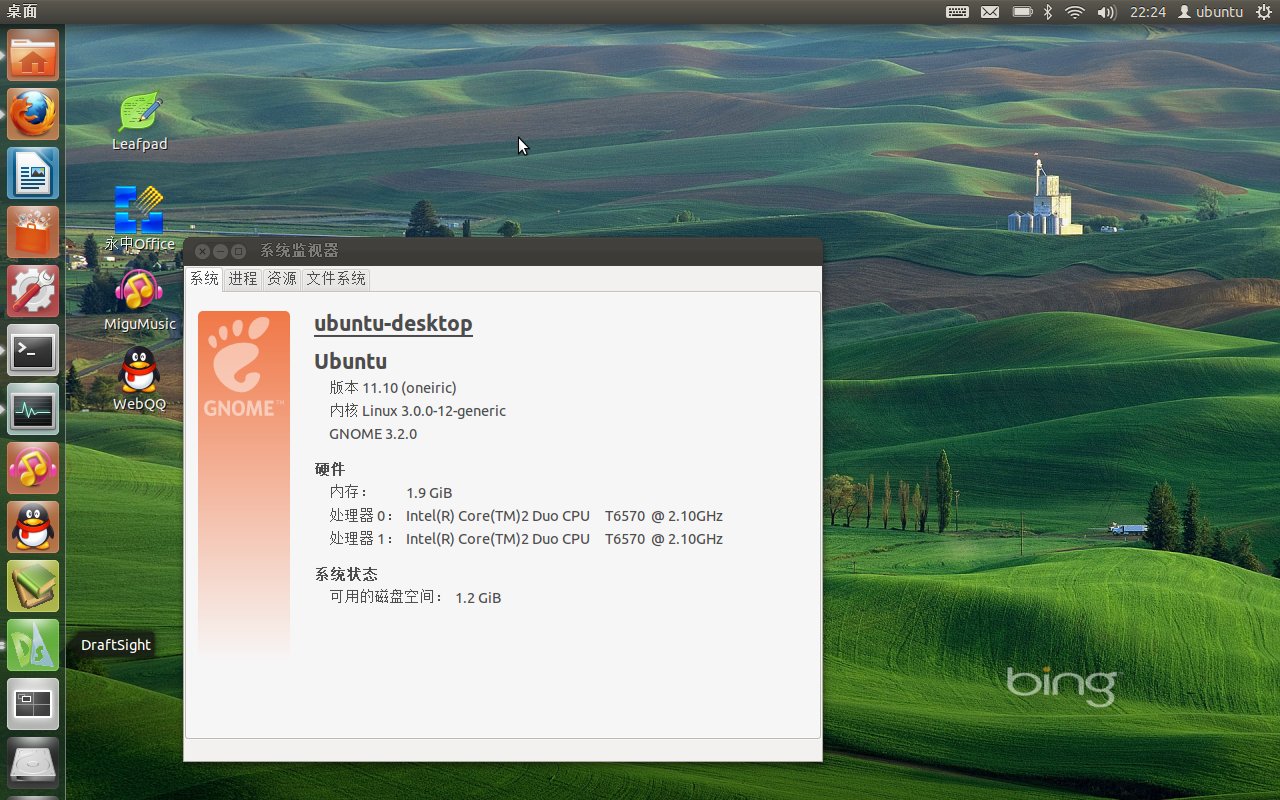Maximize the 系统监视器 window
Screen dimensions: 1280x800
click(239, 251)
